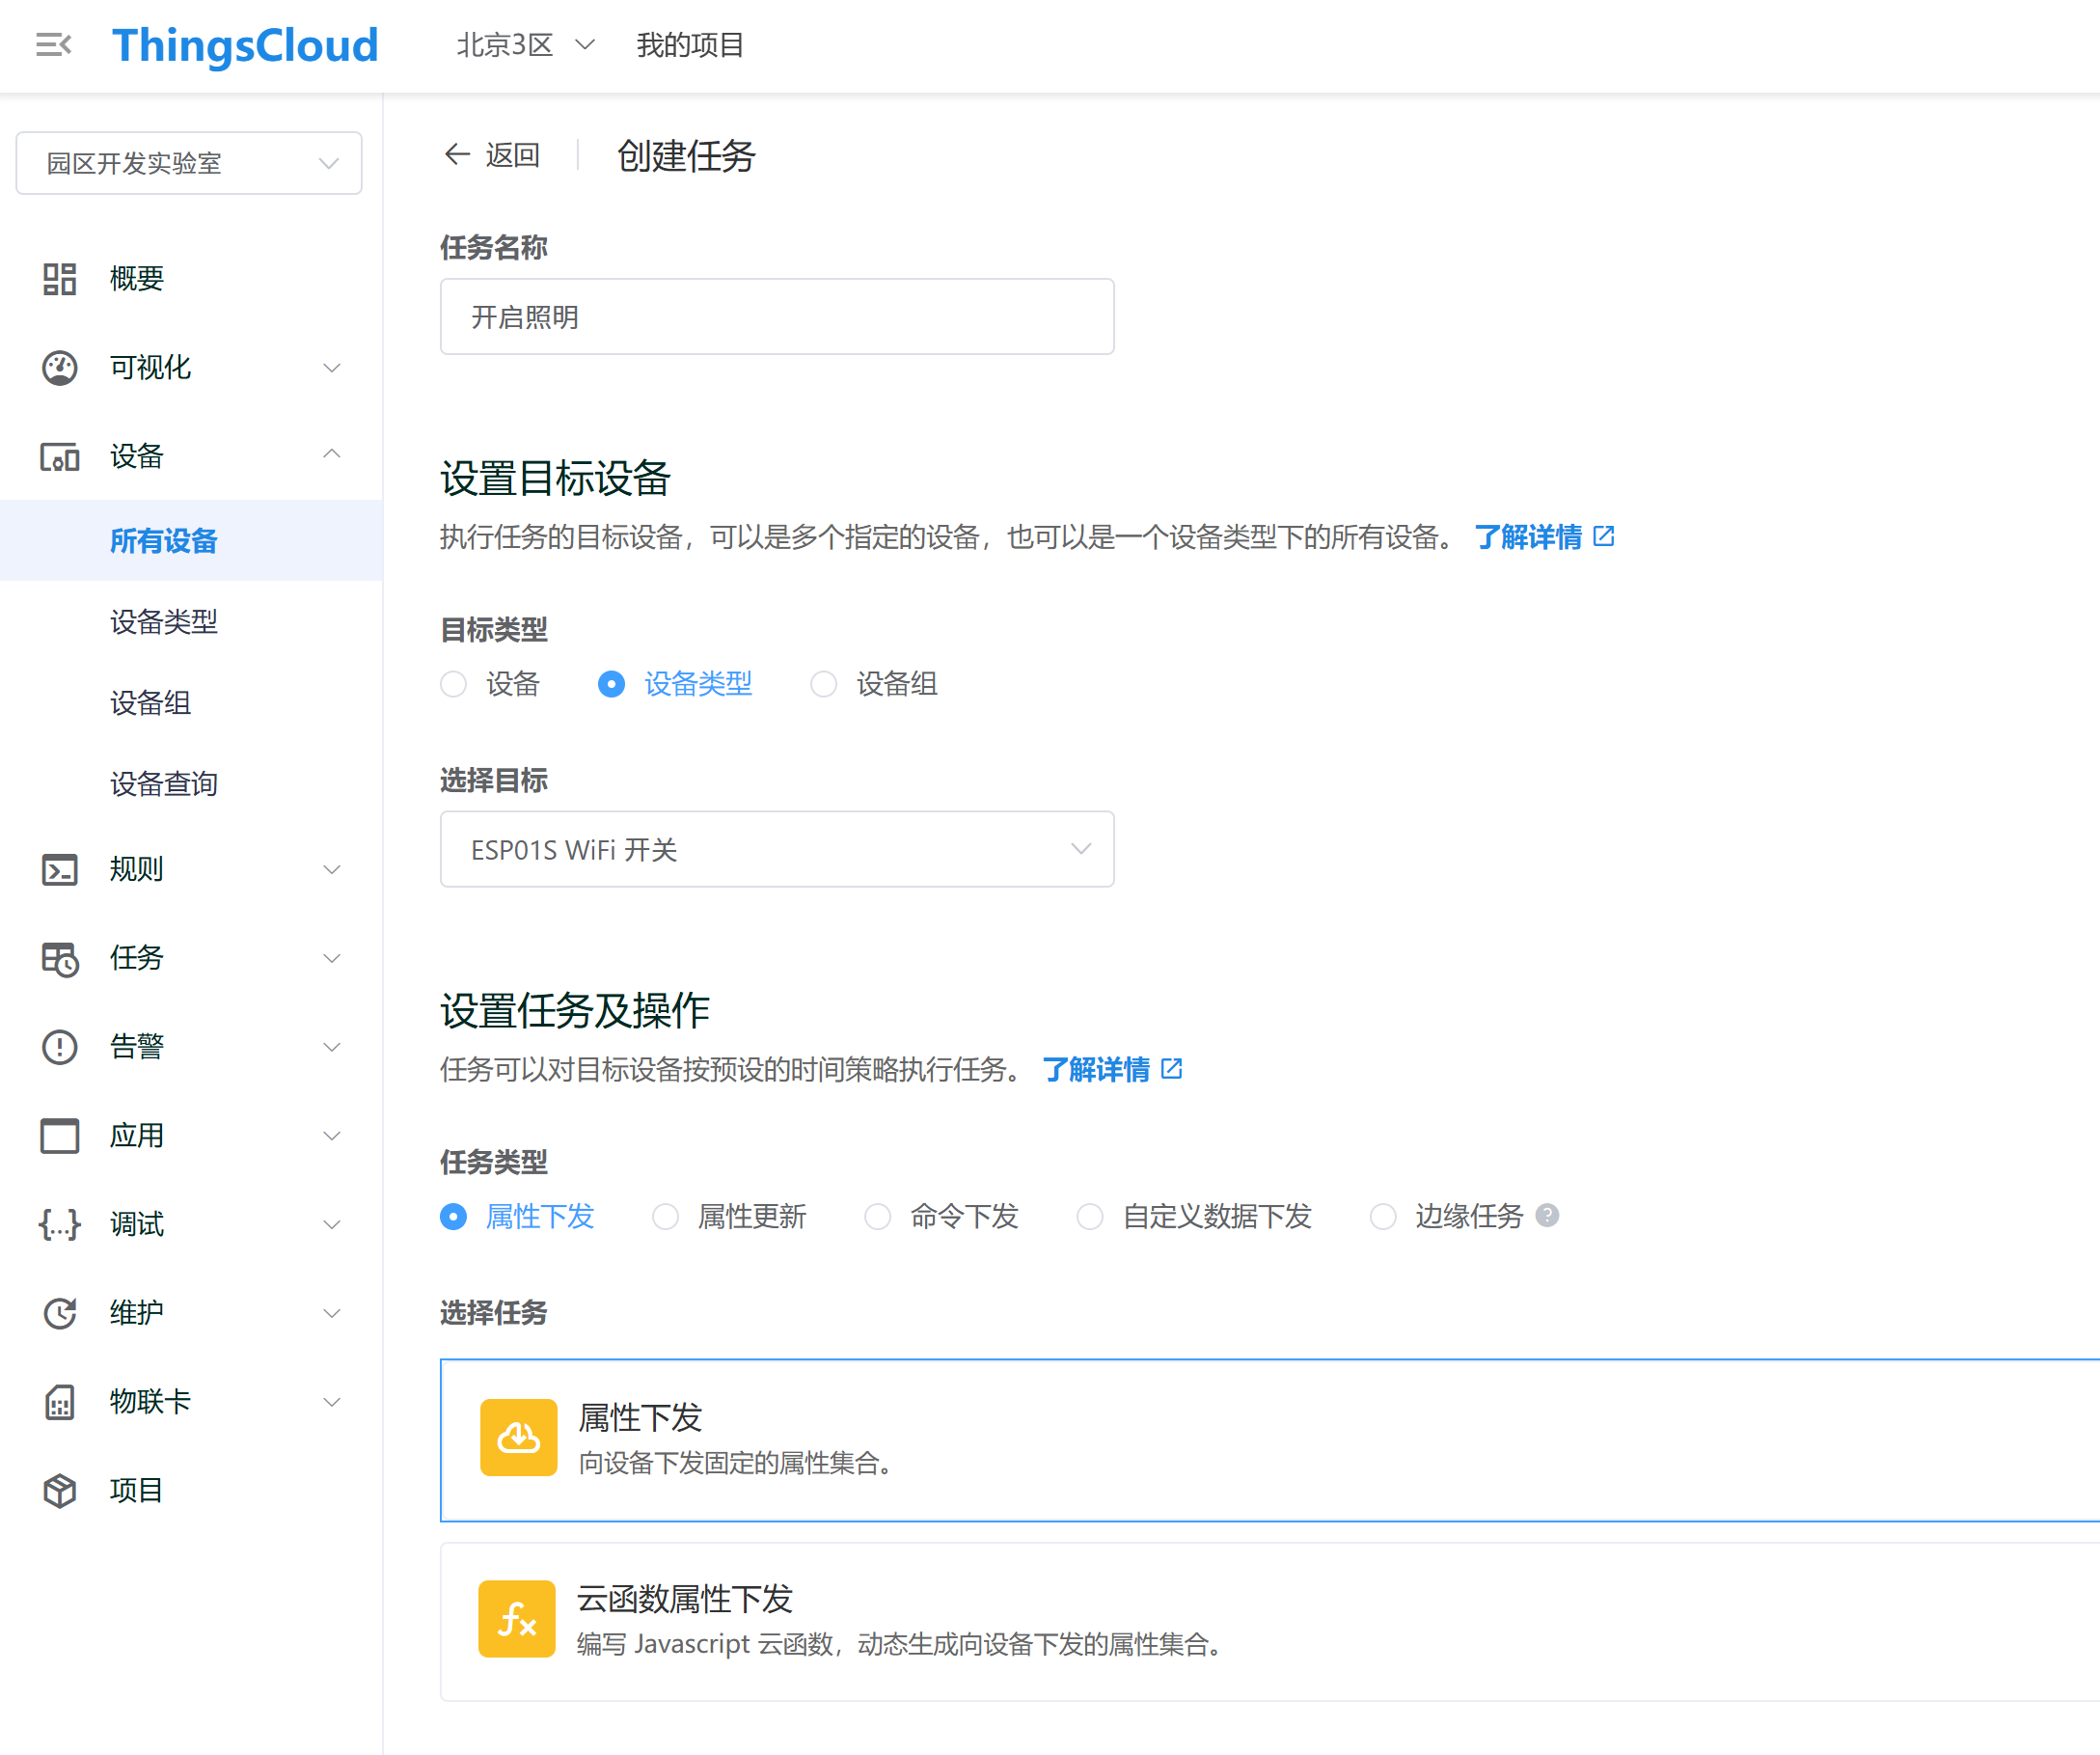Image resolution: width=2100 pixels, height=1755 pixels.
Task: Expand the 任务 menu chevron
Action: point(332,959)
